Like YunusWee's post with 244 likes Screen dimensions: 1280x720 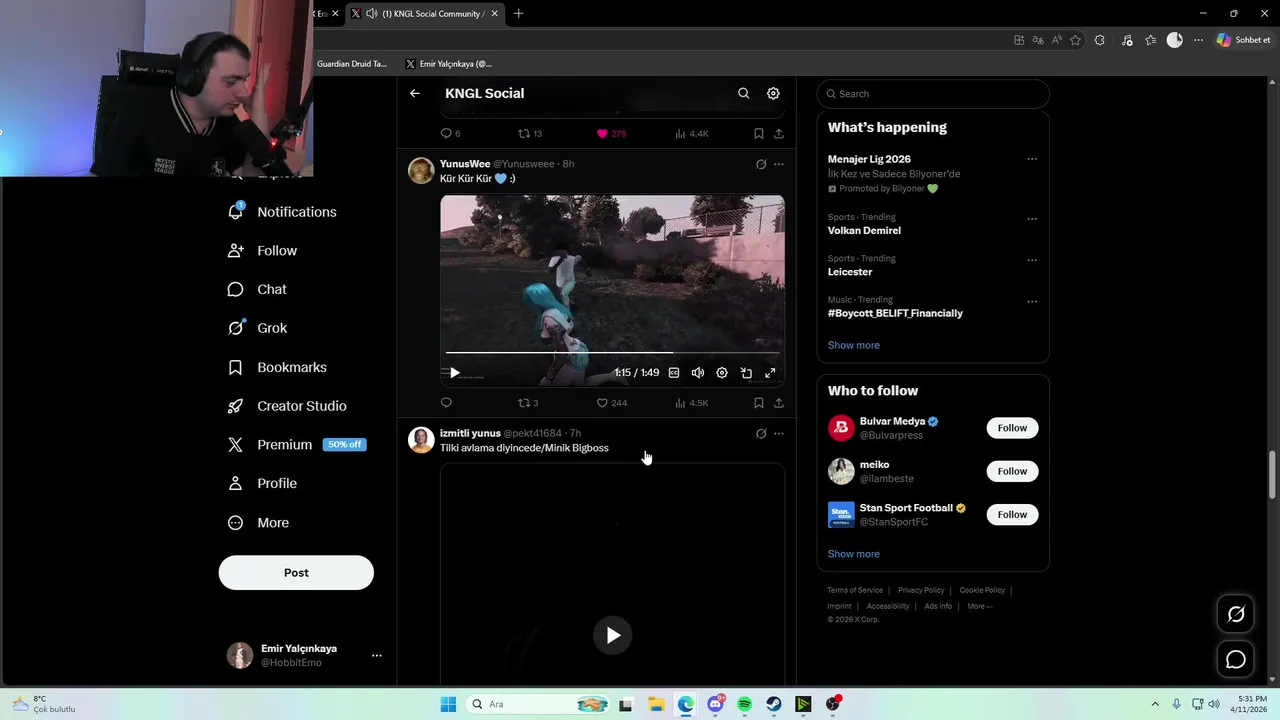pyautogui.click(x=611, y=403)
